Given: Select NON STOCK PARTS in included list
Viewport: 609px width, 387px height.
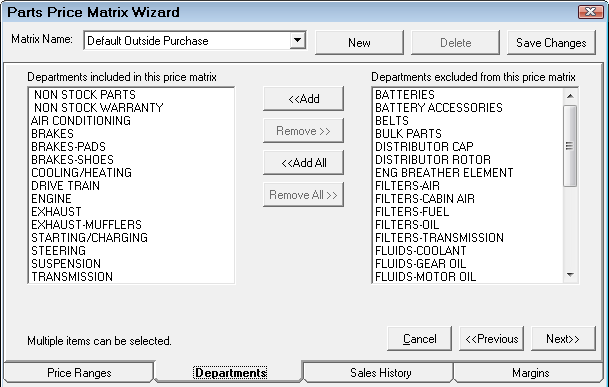Looking at the screenshot, I should click(x=131, y=95).
